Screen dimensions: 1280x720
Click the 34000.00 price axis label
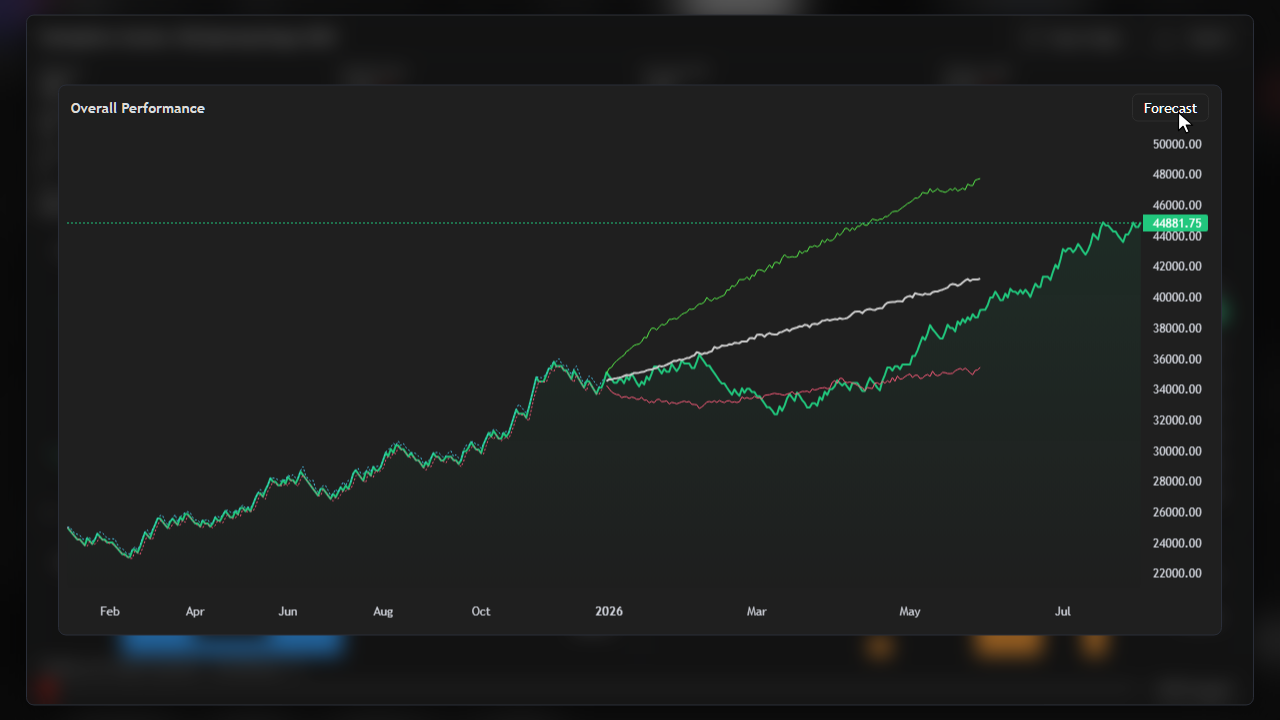pyautogui.click(x=1177, y=389)
